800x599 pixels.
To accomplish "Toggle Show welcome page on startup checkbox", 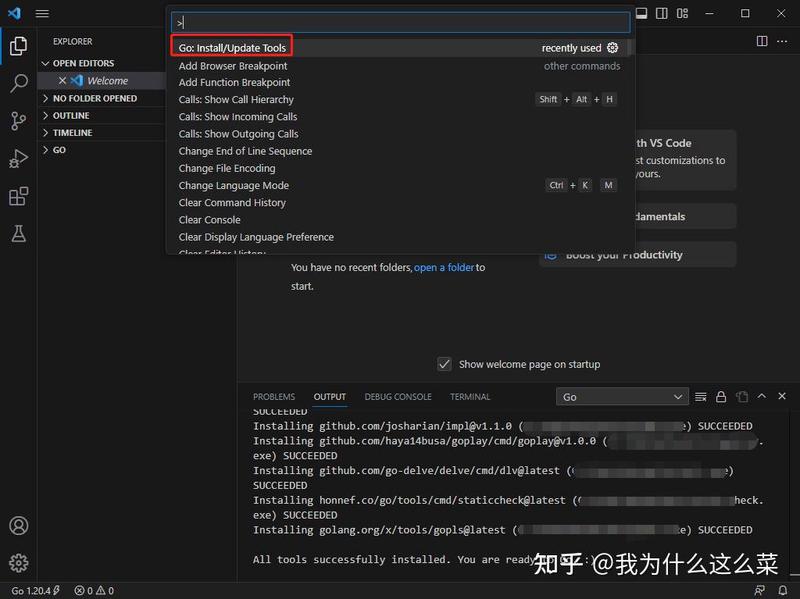I will coord(444,364).
